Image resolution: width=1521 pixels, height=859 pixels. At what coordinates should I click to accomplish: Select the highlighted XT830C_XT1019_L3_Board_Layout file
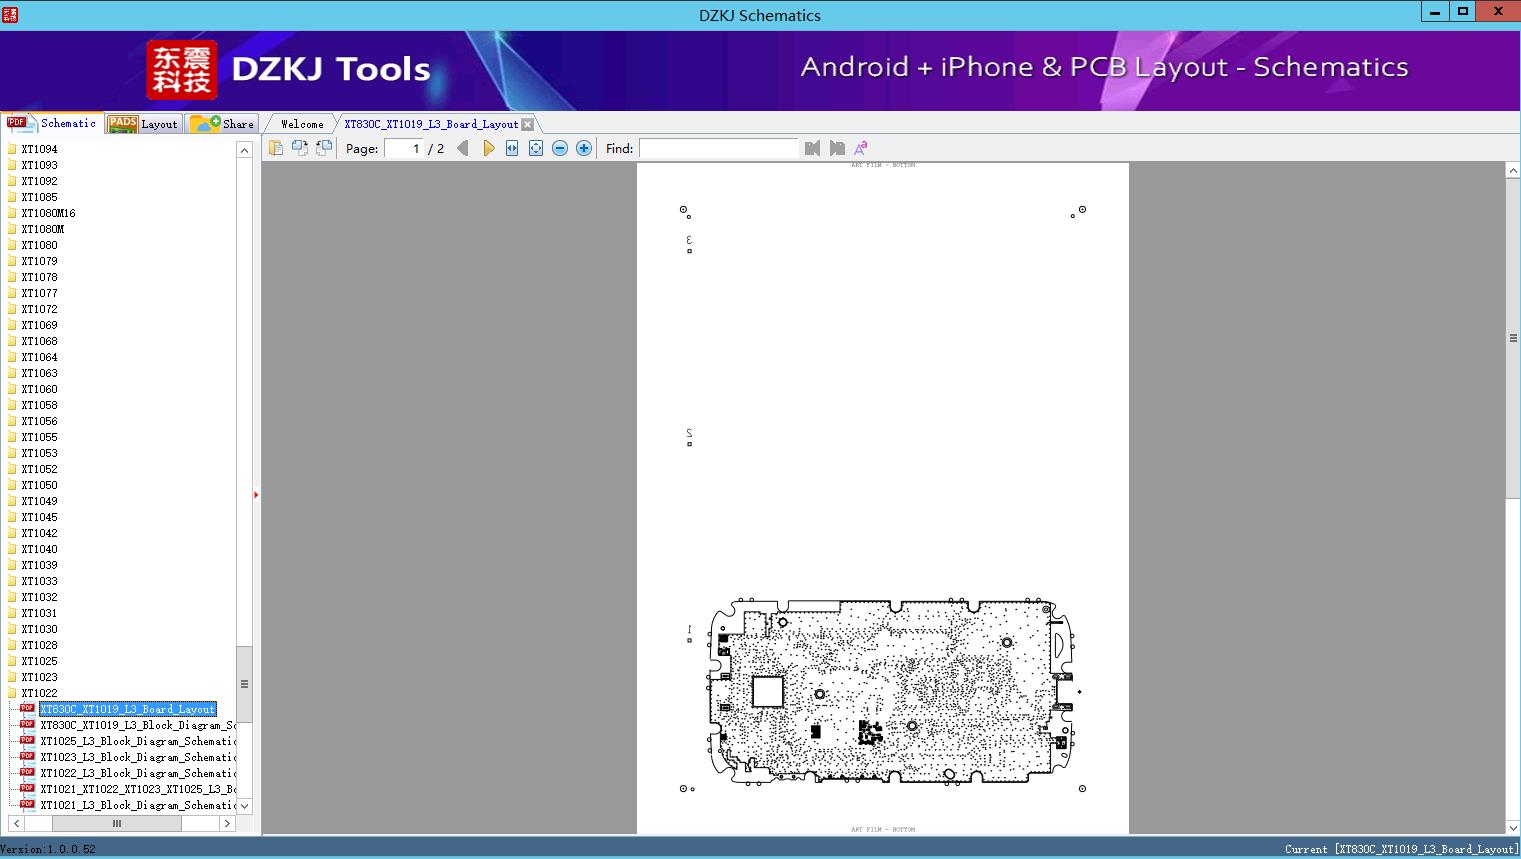click(x=128, y=709)
